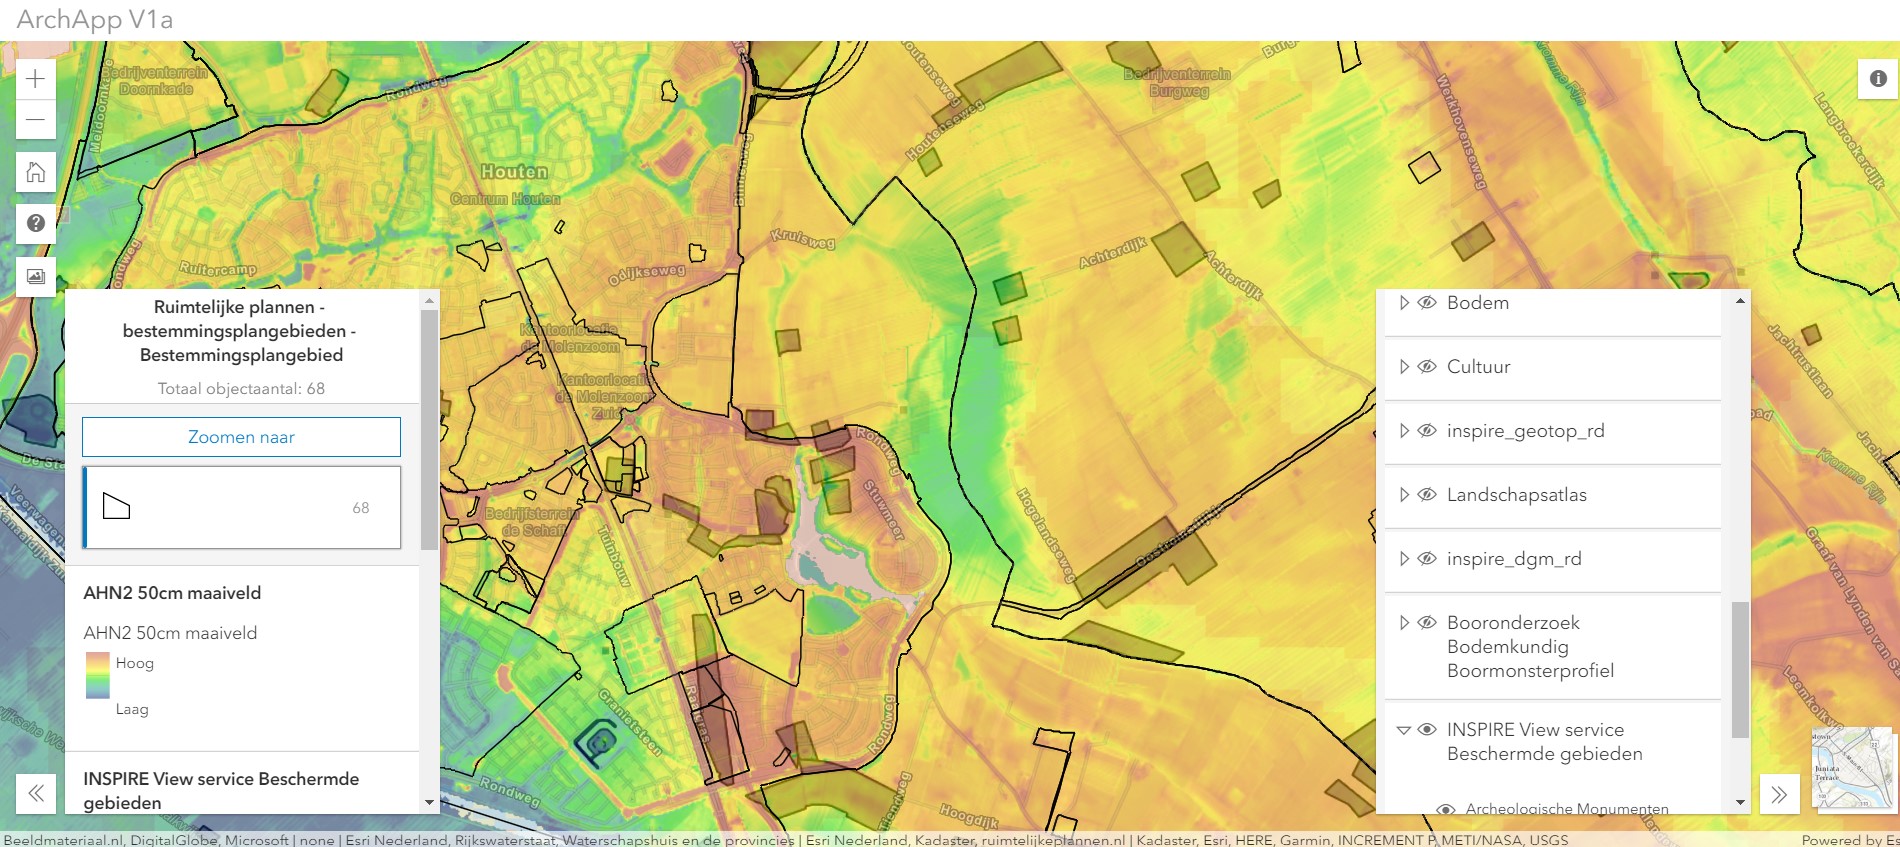The image size is (1900, 847).
Task: Hide the Cultuur layer via eye icon
Action: pos(1428,367)
